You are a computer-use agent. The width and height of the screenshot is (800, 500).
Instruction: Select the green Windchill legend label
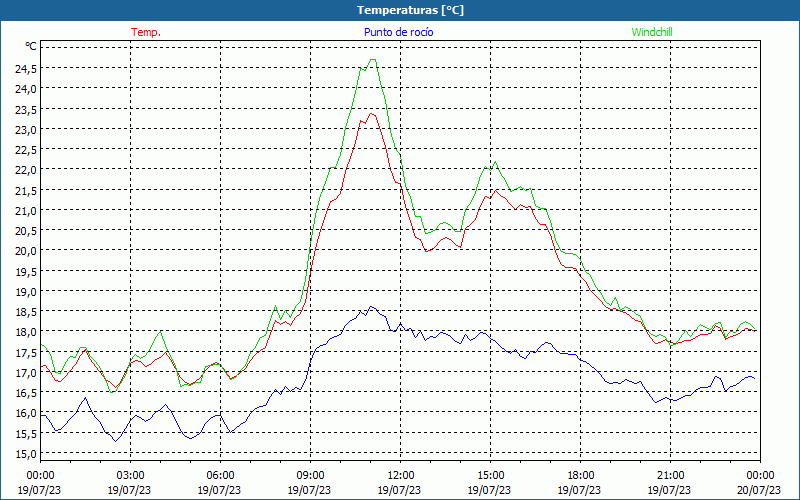pos(652,32)
